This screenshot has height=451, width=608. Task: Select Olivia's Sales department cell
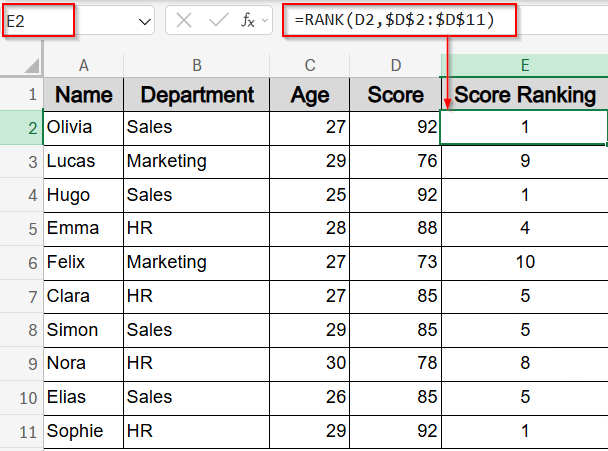click(x=197, y=128)
